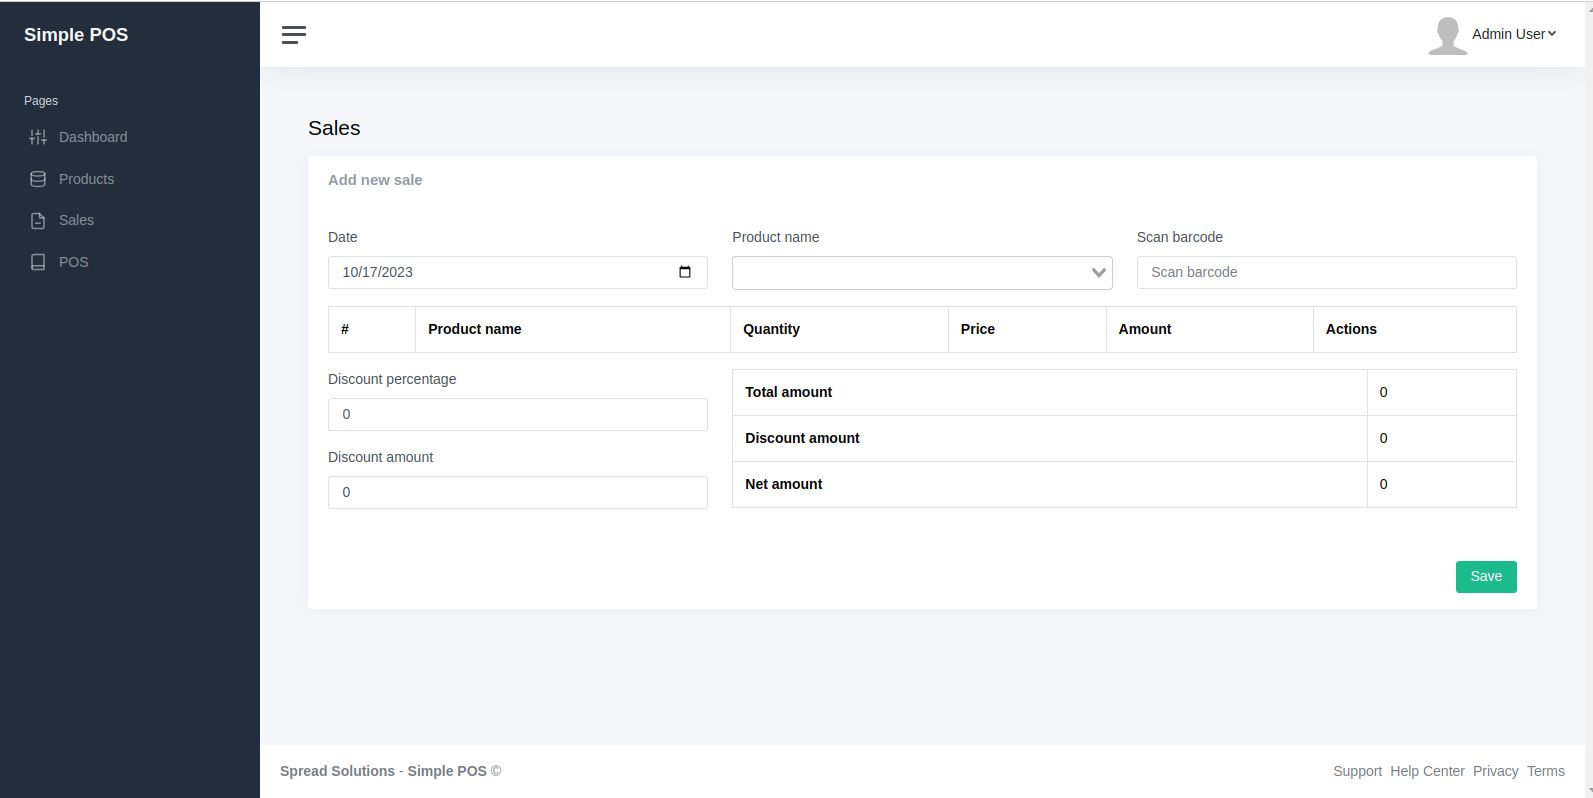Click the hamburger menu toggle icon

point(294,35)
